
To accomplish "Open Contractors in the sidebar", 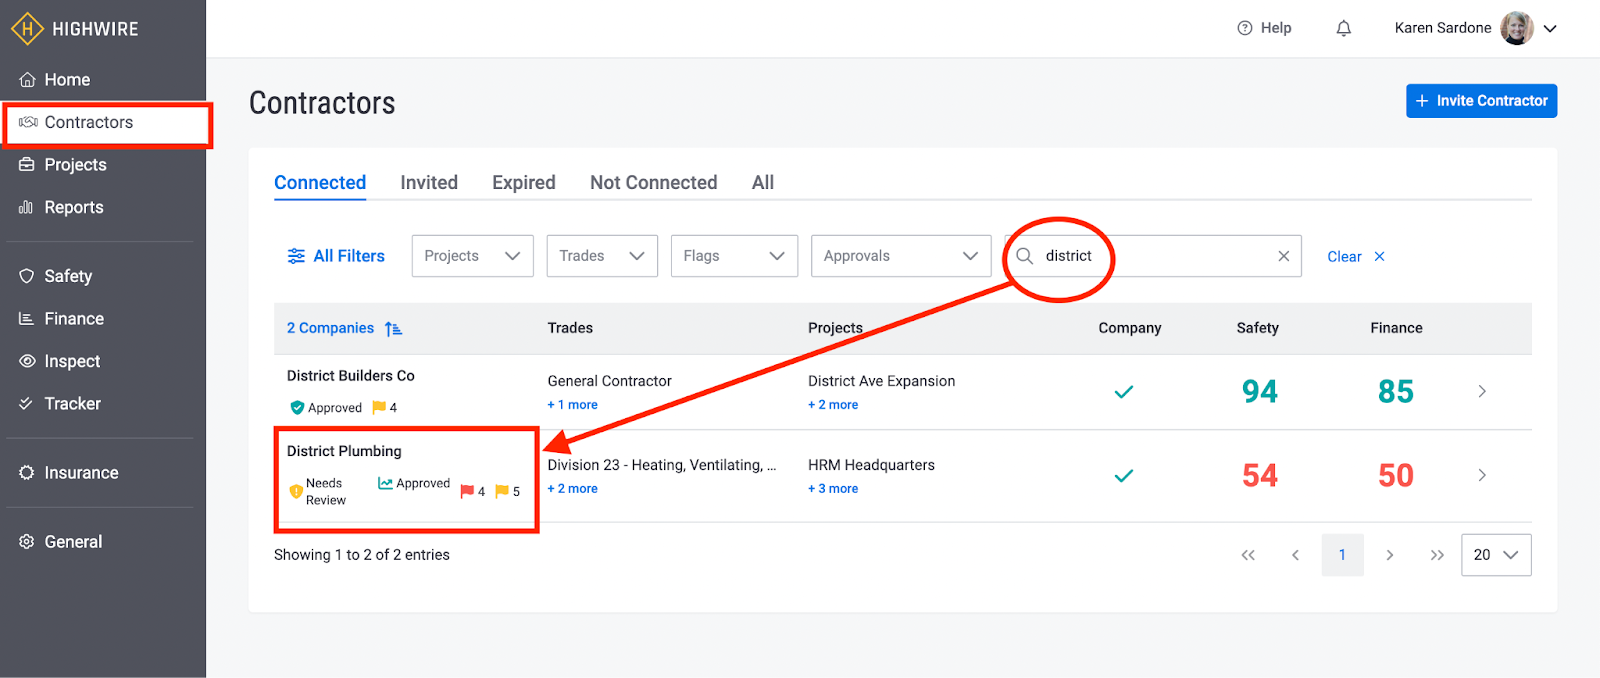I will pyautogui.click(x=88, y=122).
